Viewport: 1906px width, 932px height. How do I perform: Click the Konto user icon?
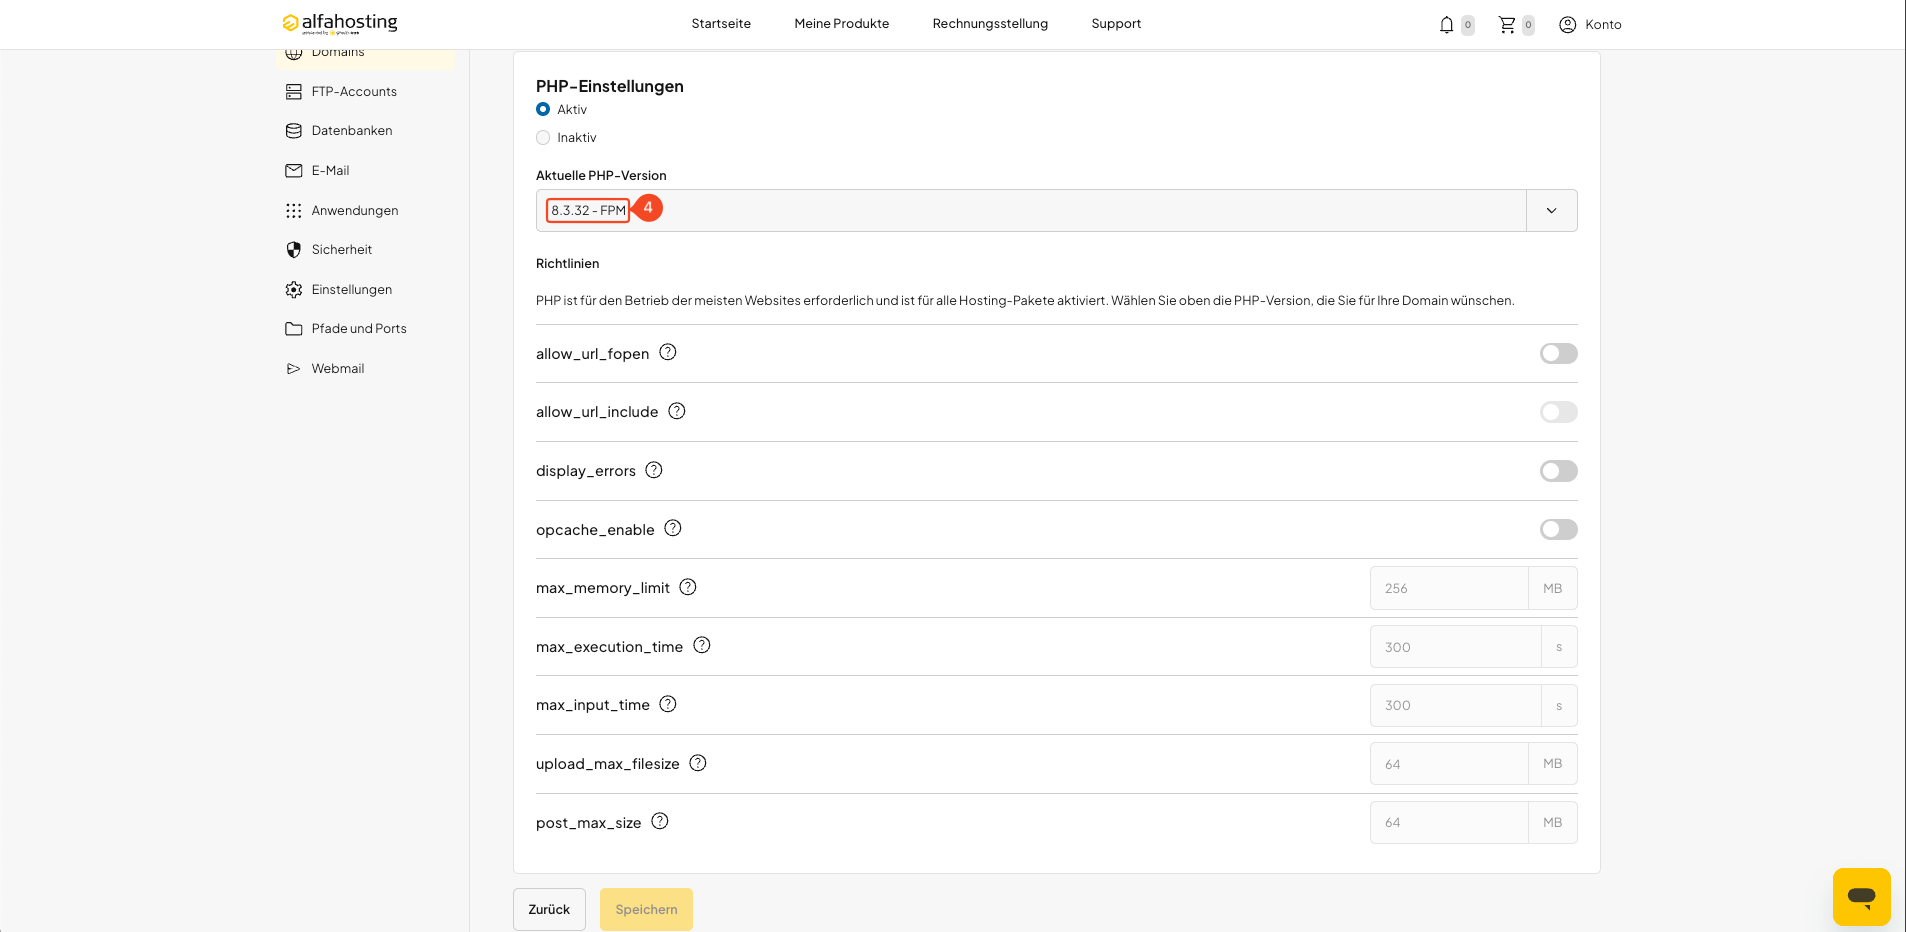[1567, 24]
